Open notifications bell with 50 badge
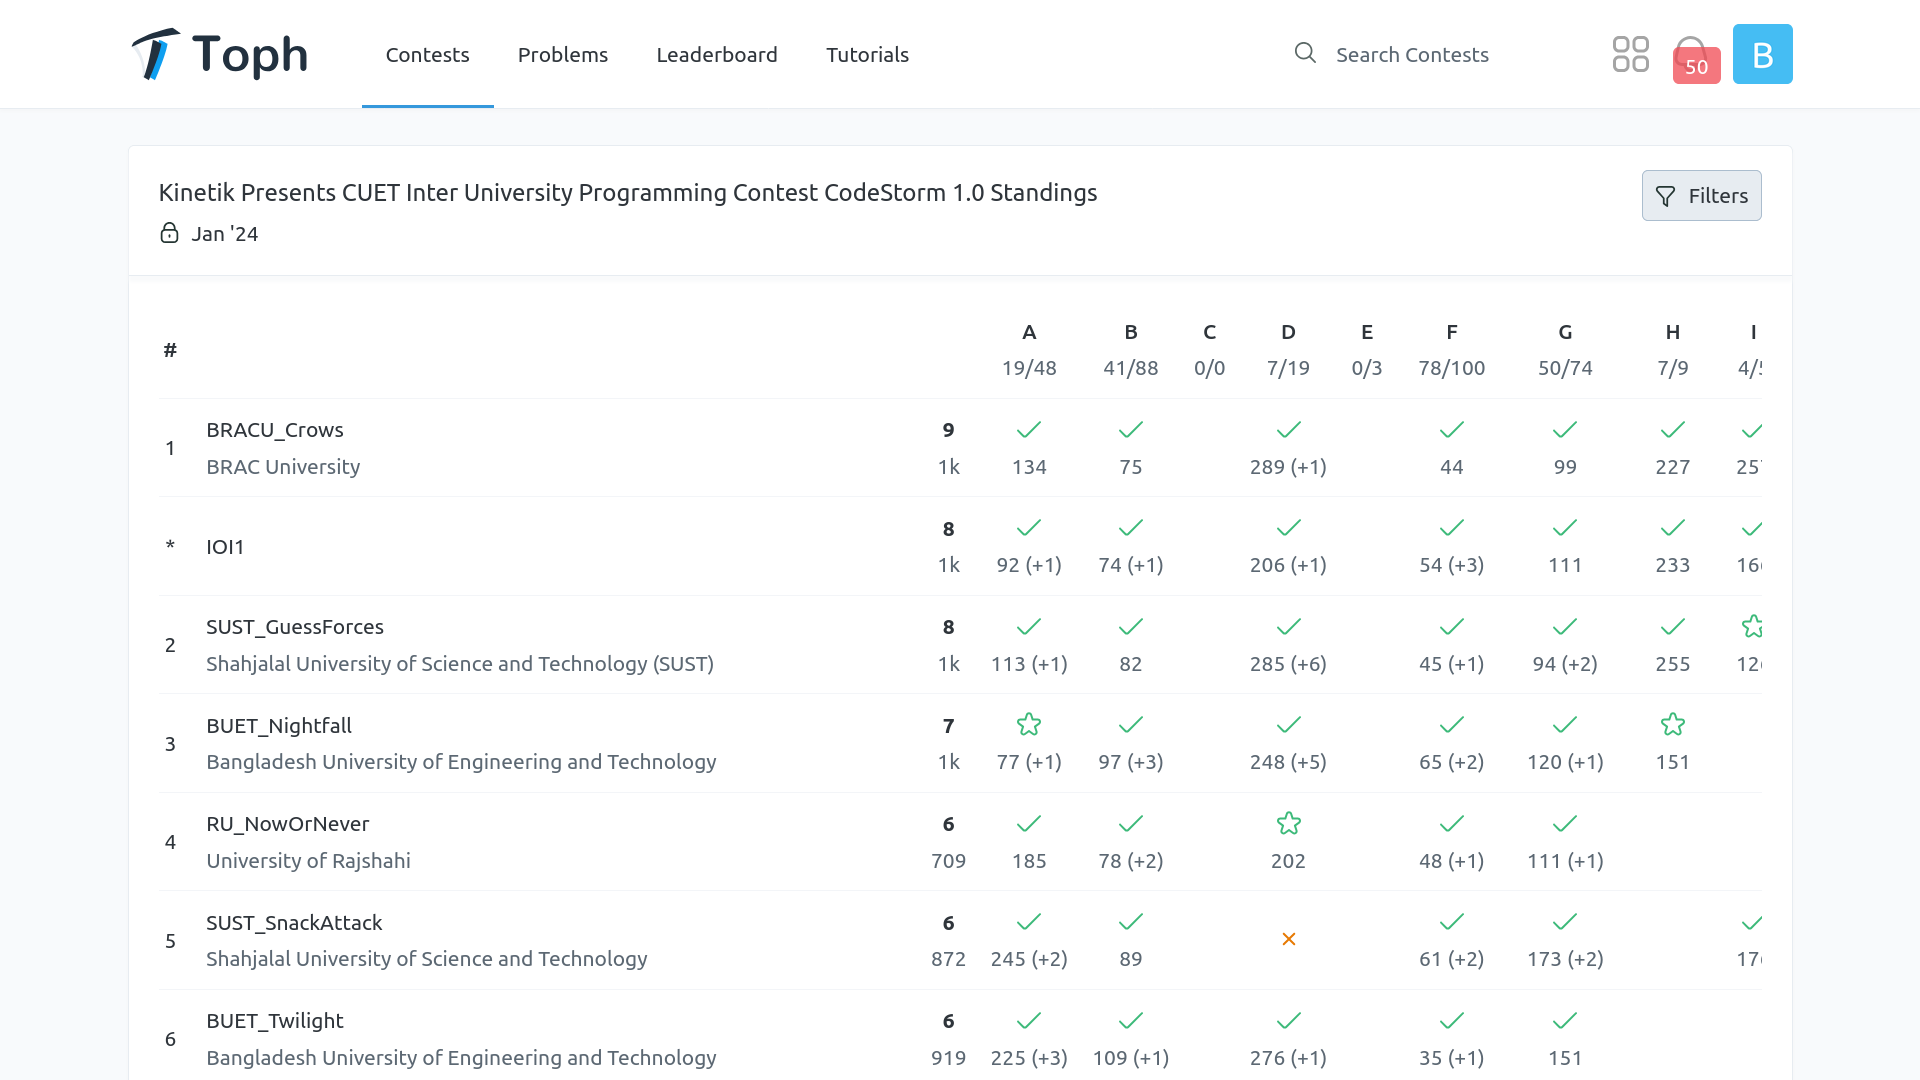 pyautogui.click(x=1694, y=56)
